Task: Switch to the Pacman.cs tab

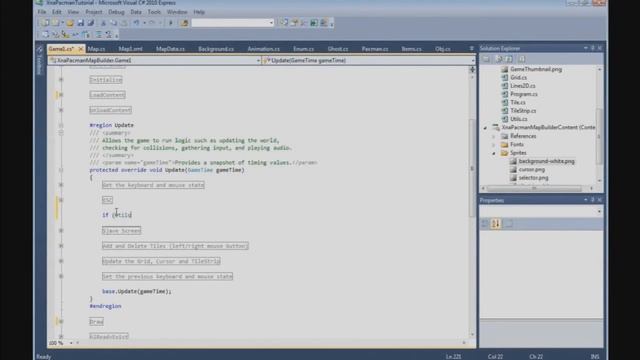Action: [x=375, y=49]
